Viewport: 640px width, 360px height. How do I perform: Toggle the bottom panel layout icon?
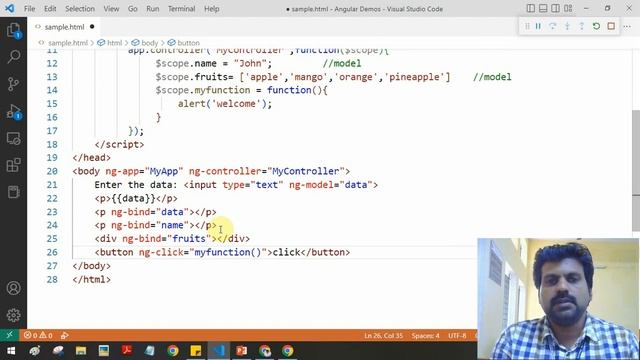pos(543,8)
